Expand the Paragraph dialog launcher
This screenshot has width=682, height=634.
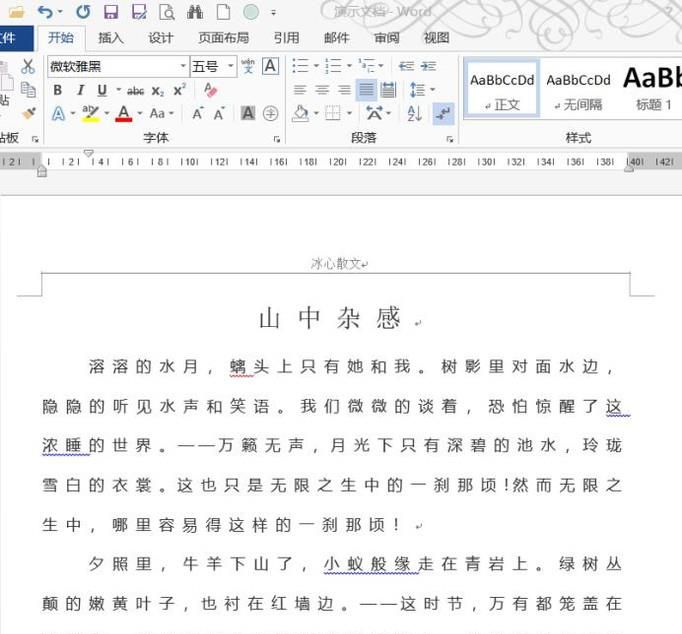pos(450,139)
